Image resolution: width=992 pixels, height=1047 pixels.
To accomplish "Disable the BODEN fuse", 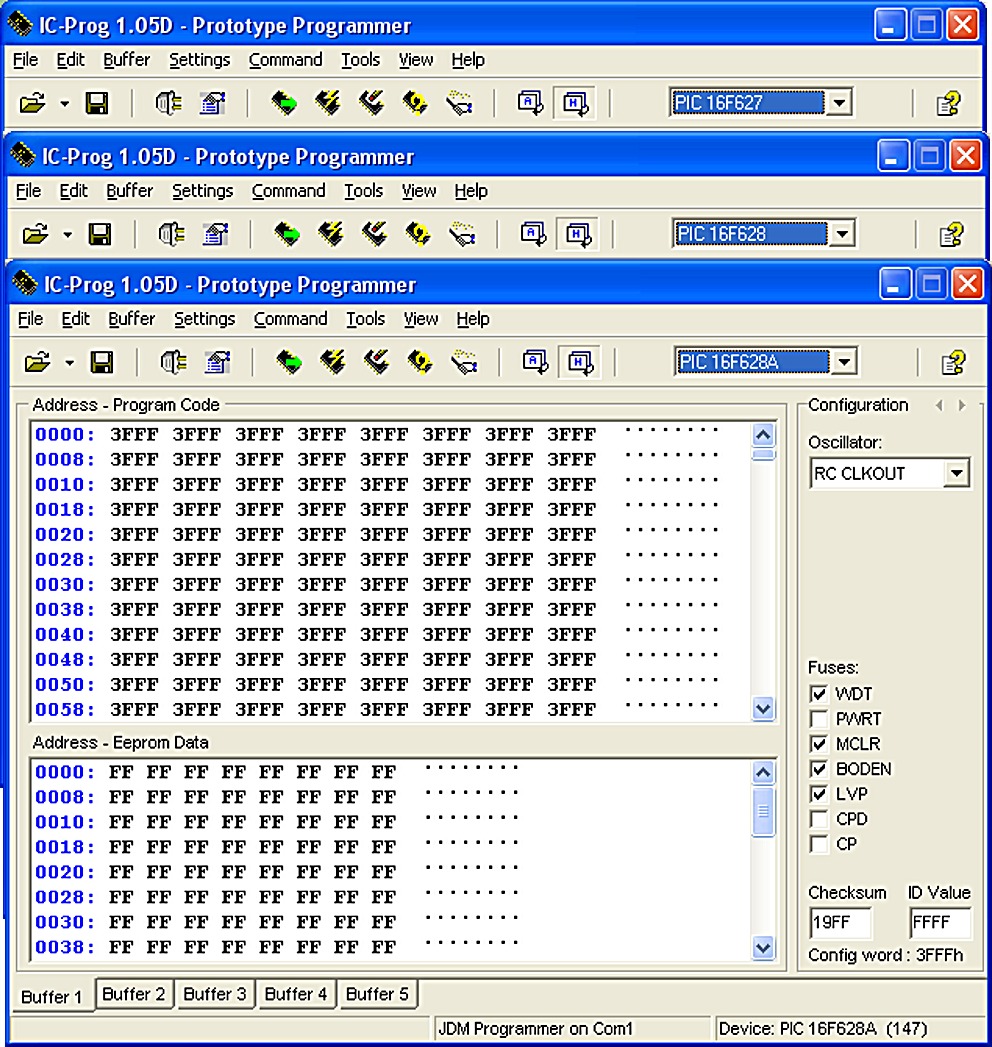I will click(818, 769).
